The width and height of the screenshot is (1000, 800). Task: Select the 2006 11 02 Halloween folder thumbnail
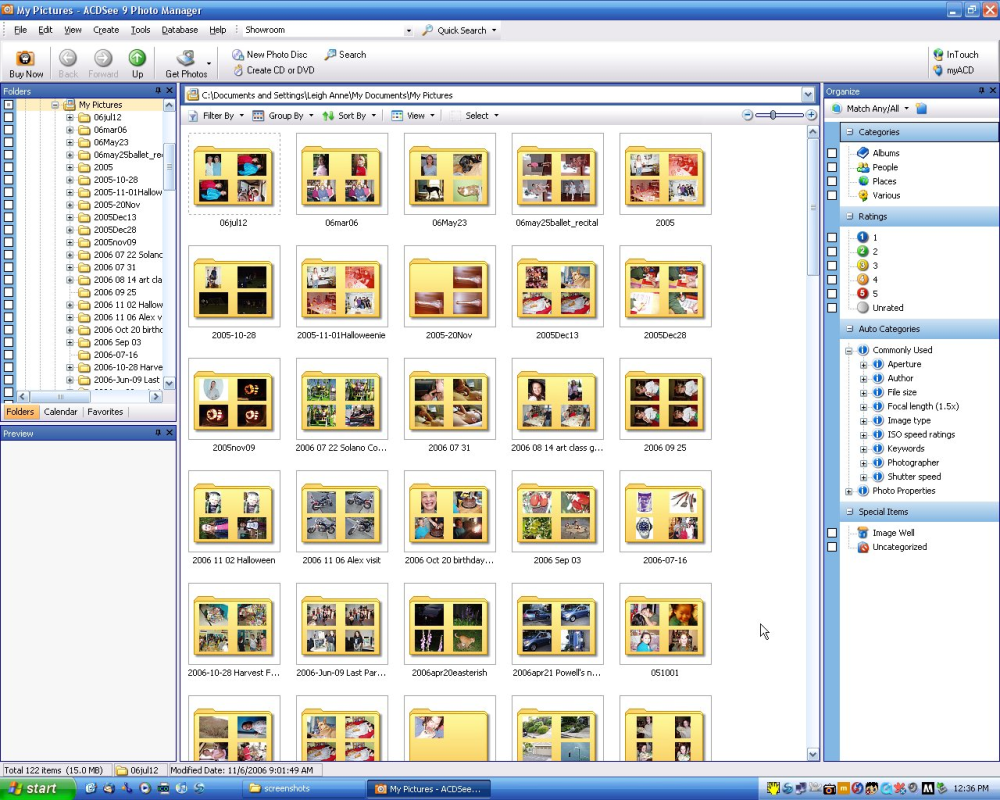(234, 510)
